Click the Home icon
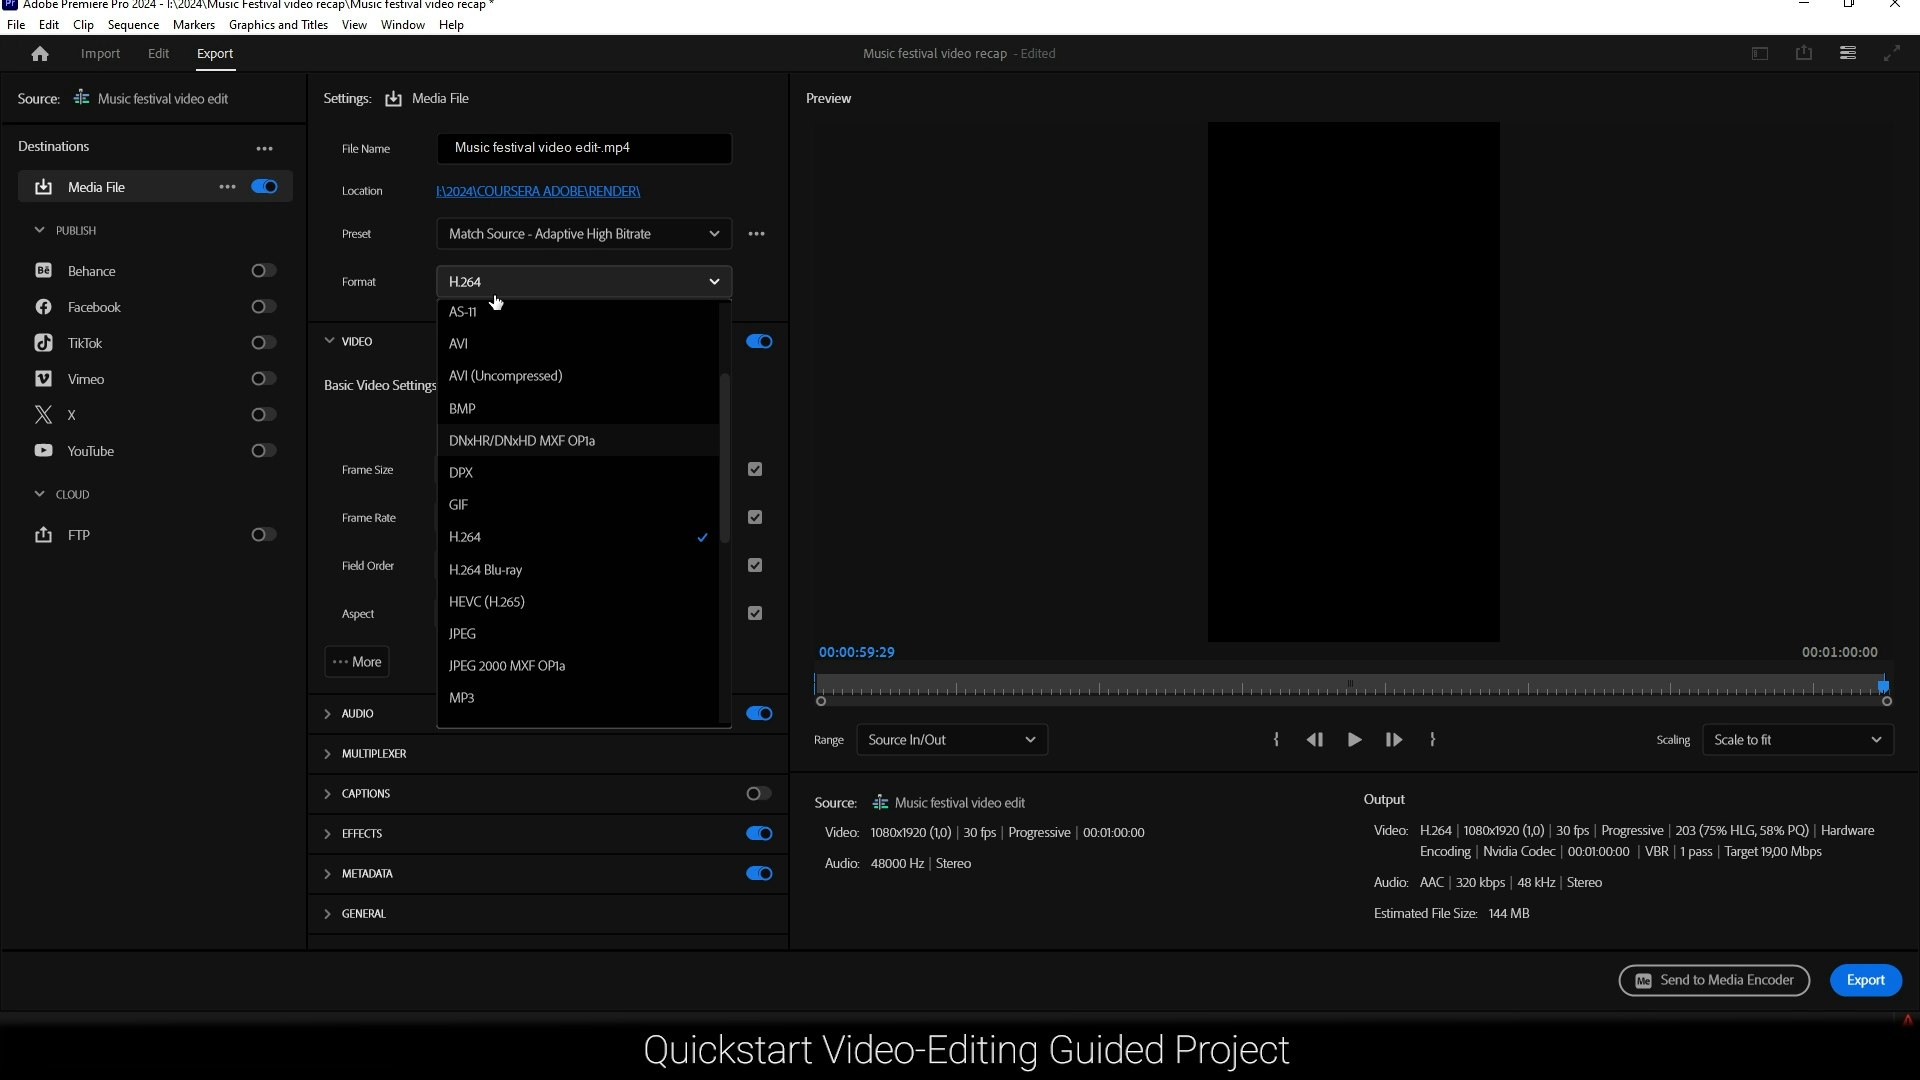 click(40, 54)
